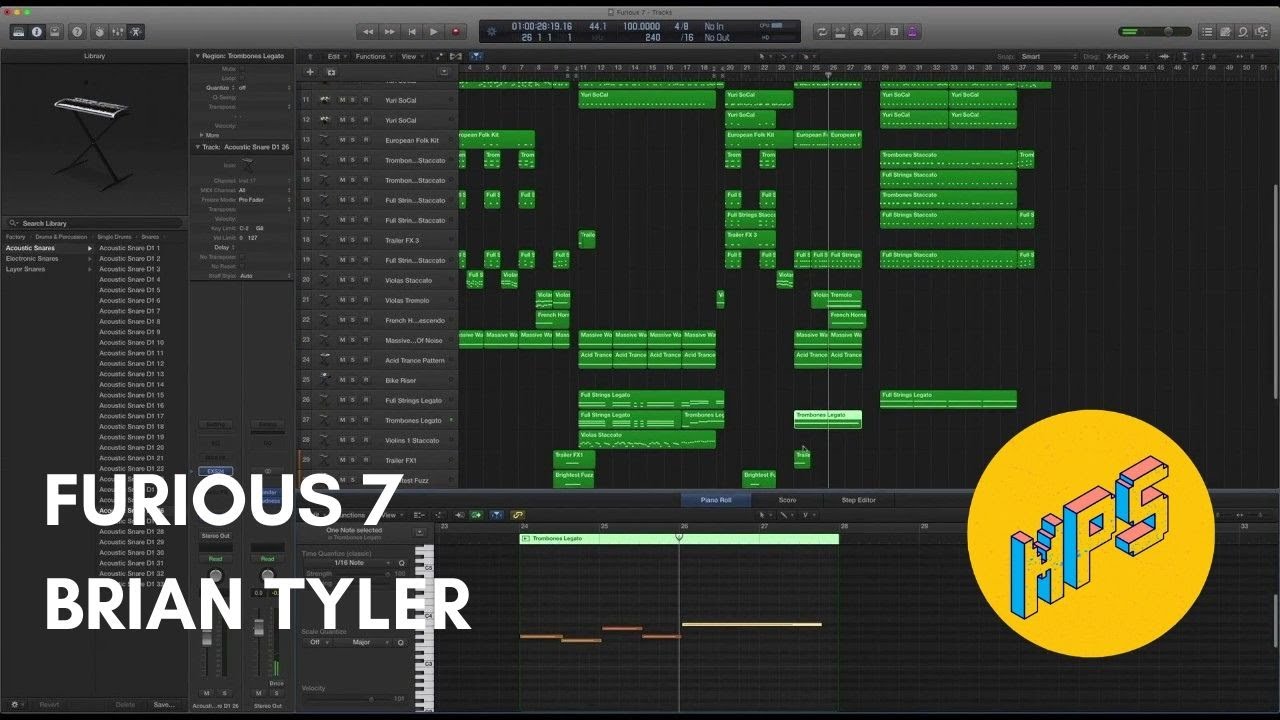Open the Smart Controls knob button
The width and height of the screenshot is (1280, 720).
pyautogui.click(x=99, y=32)
